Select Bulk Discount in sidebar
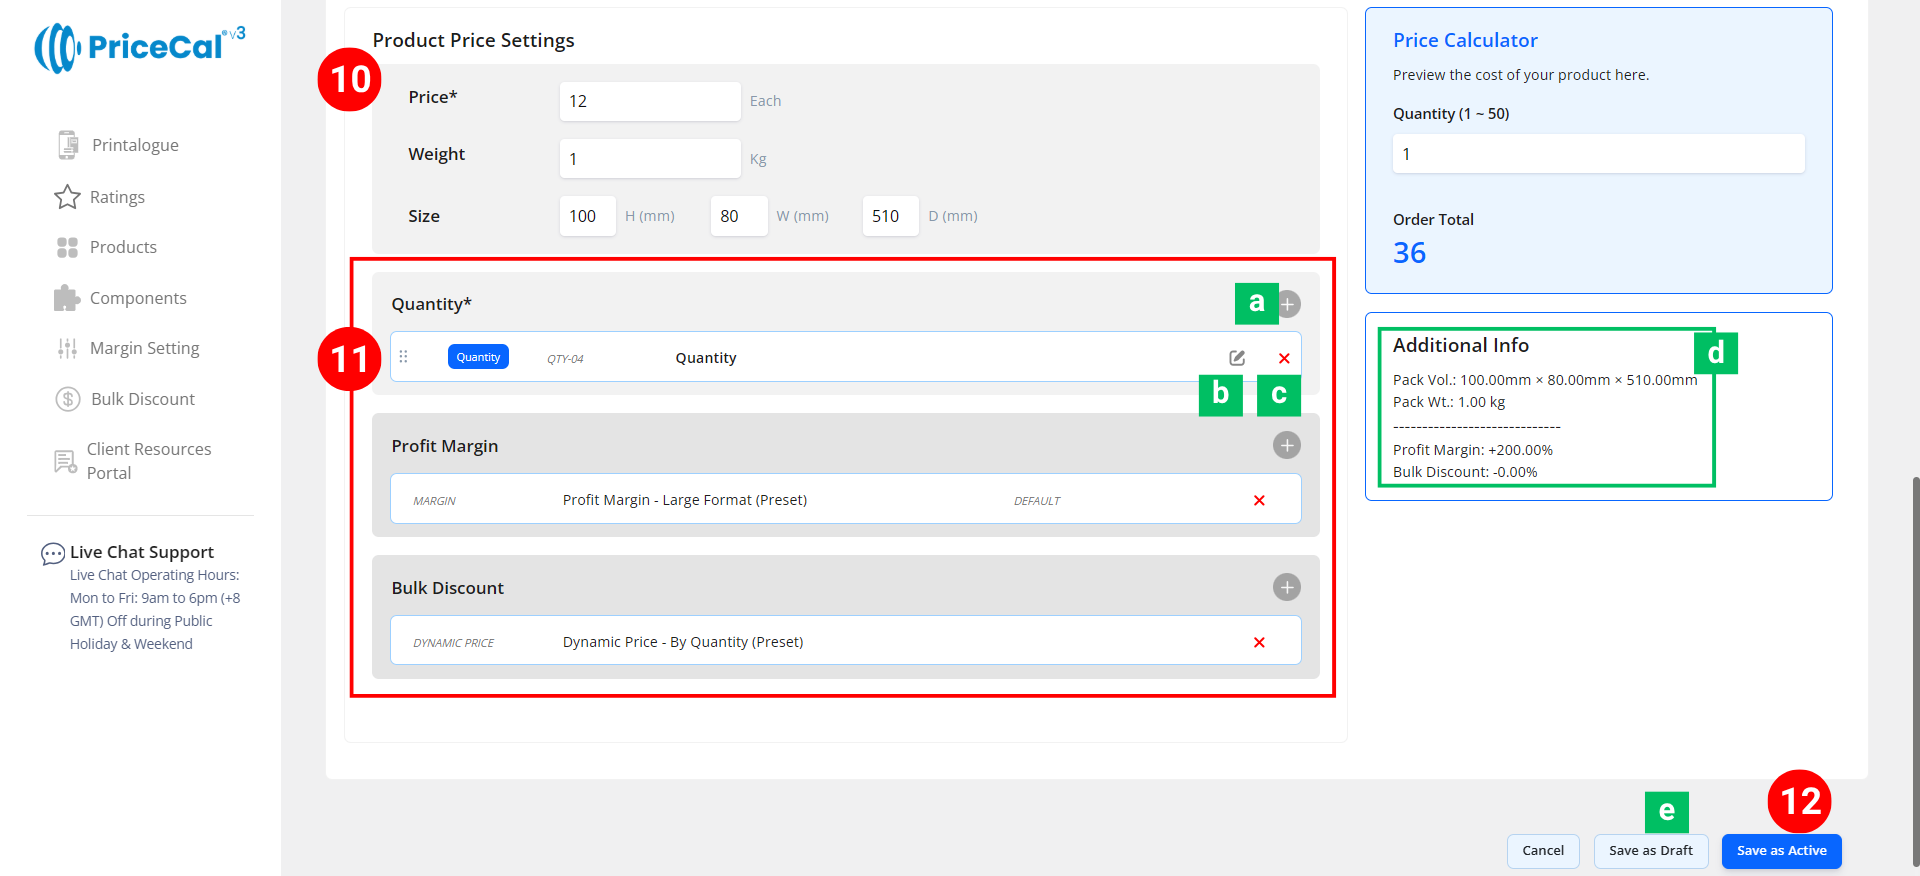The image size is (1920, 876). tap(142, 399)
